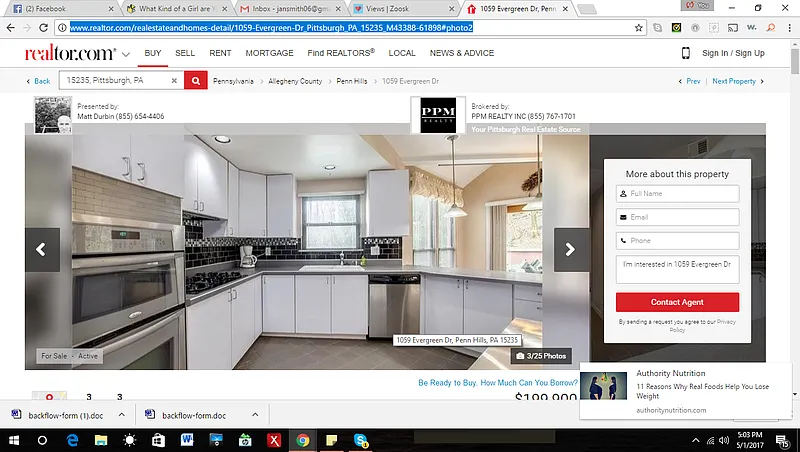800x452 pixels.
Task: Close the Zoosk Views tab
Action: [x=451, y=9]
